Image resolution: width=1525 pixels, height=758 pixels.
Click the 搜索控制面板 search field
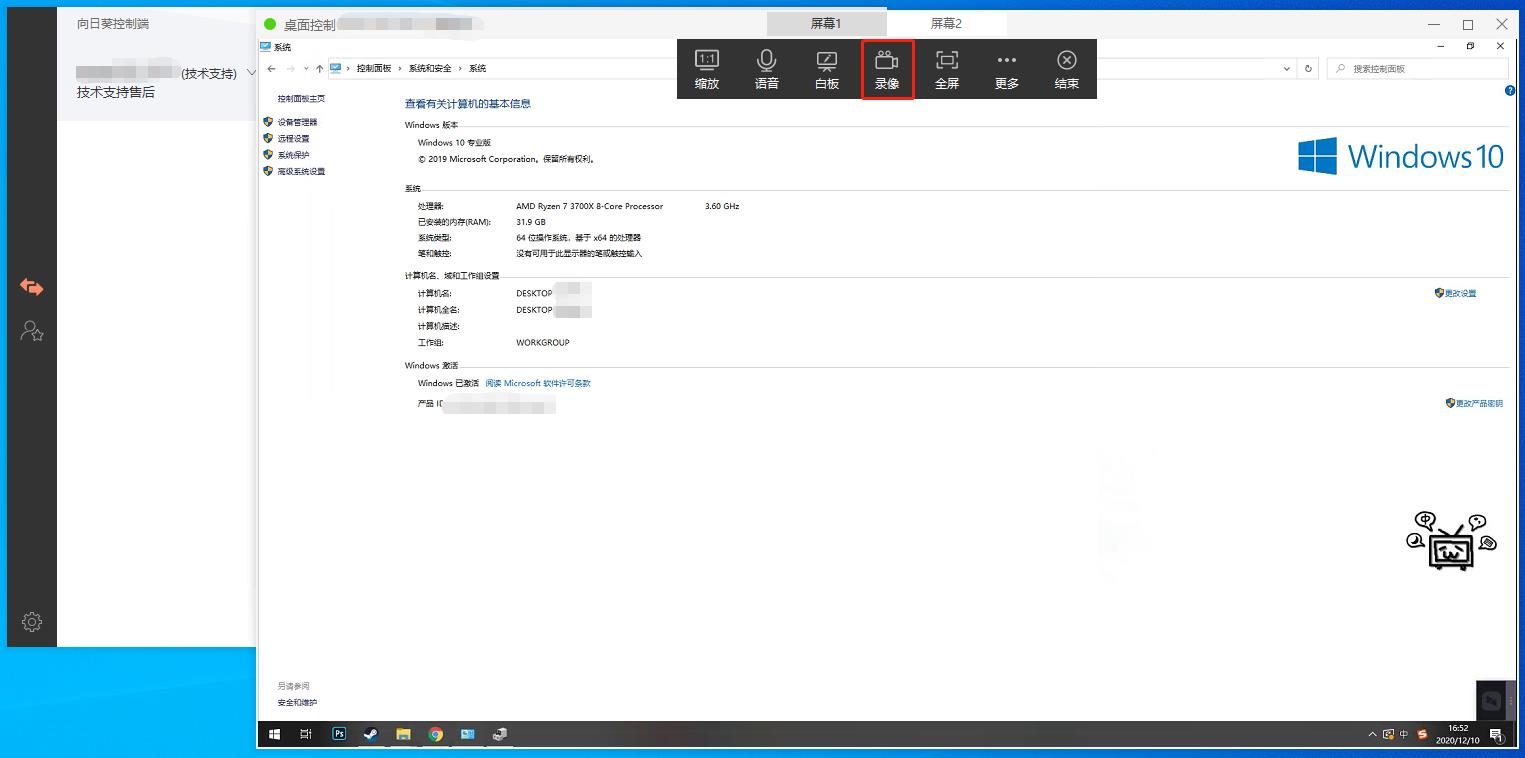(1417, 68)
